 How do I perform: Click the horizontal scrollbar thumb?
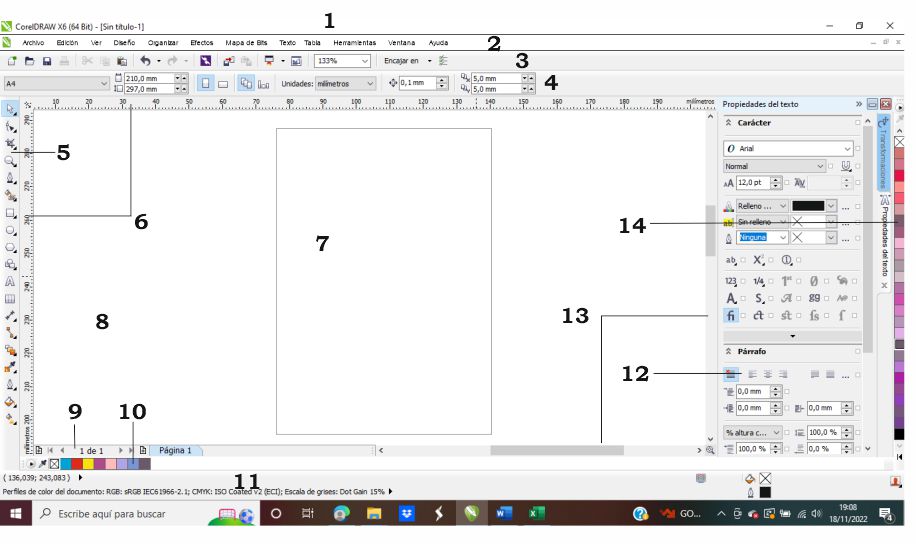[x=557, y=451]
